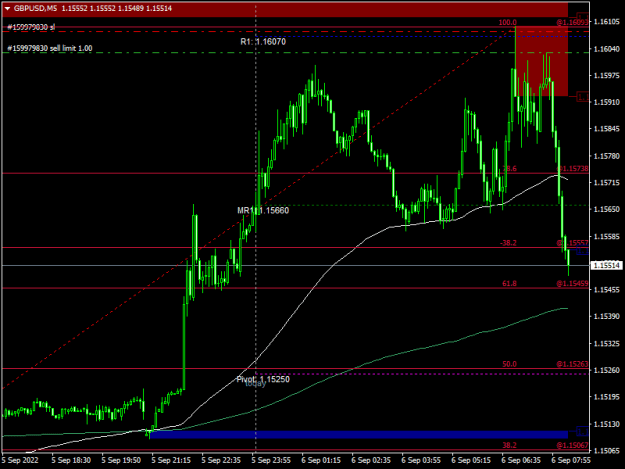Click the 6 Sep 06:35 time label
Viewport: 625px width, 469px height.
click(521, 460)
